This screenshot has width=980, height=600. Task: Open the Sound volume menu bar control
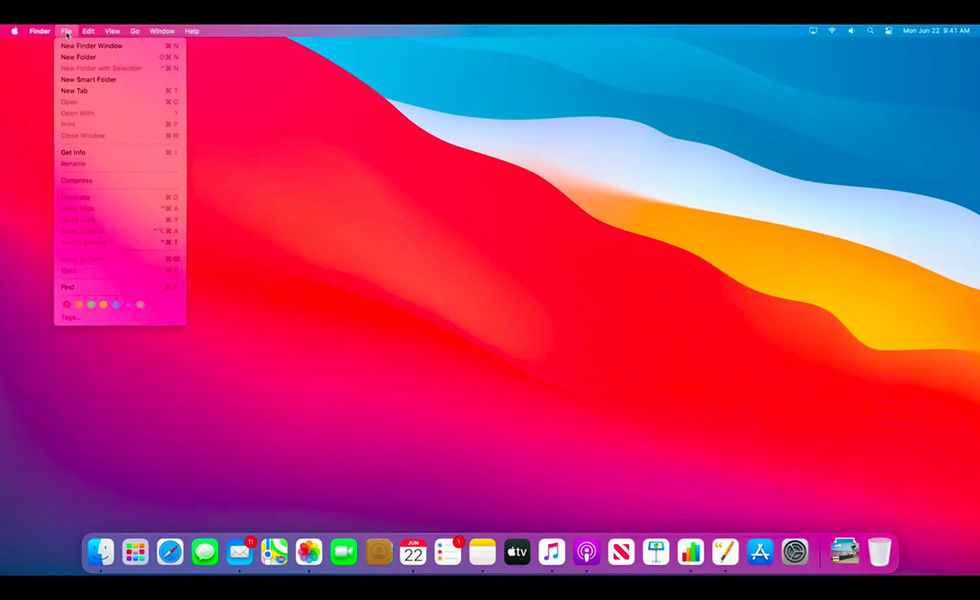[851, 31]
